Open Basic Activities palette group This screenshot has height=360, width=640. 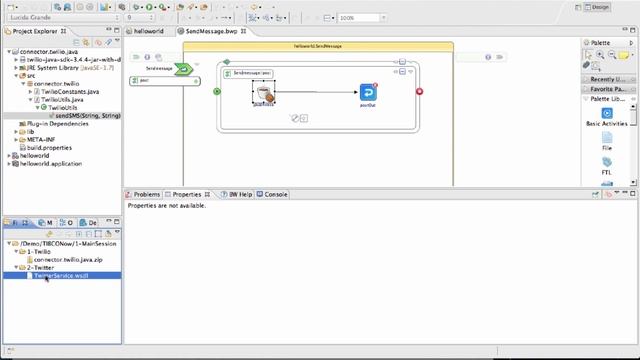[607, 117]
